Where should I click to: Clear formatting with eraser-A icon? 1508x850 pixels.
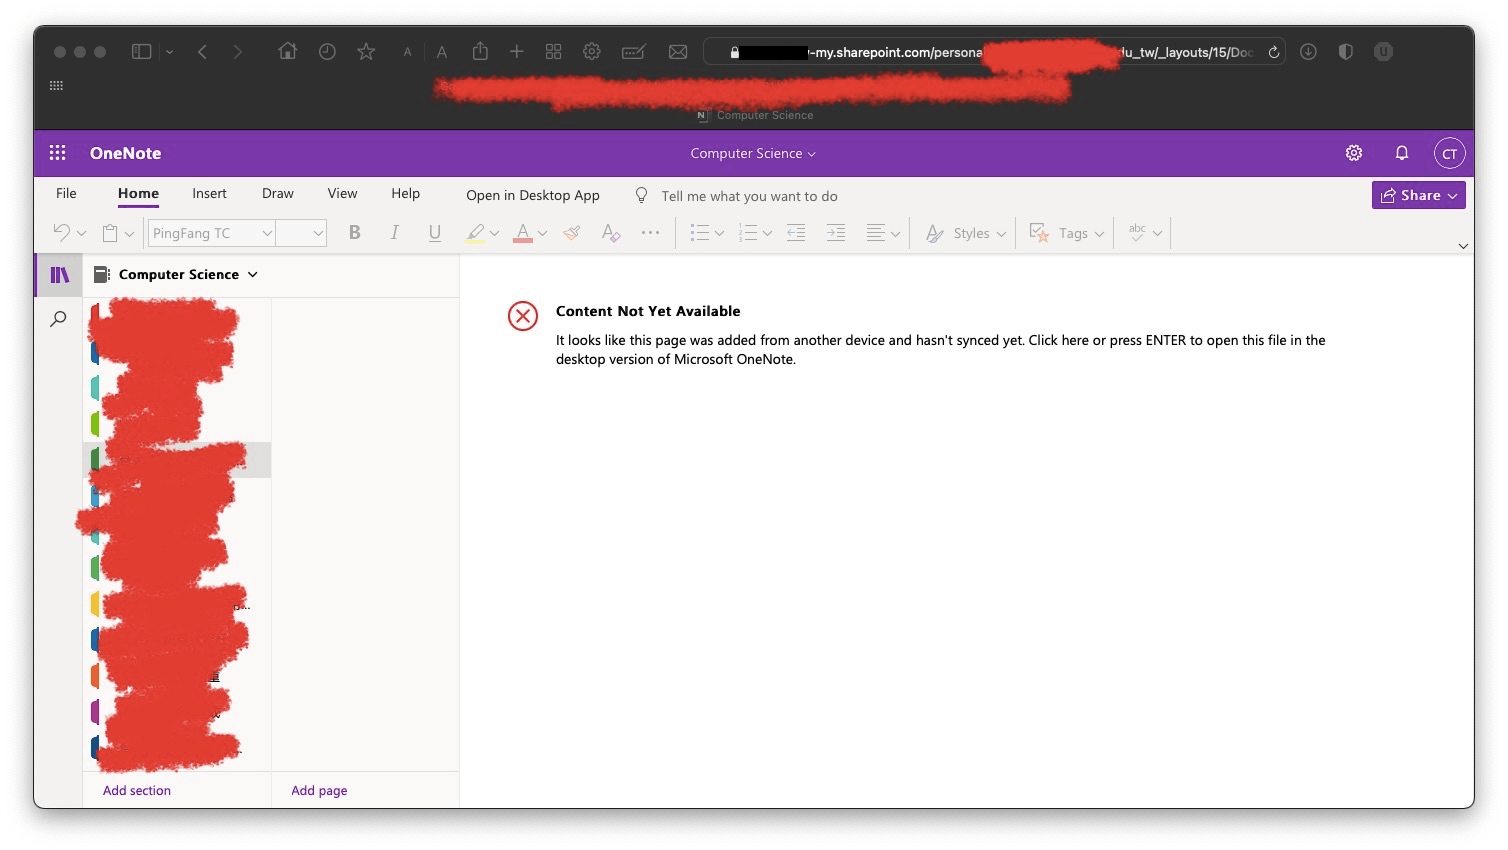point(611,233)
